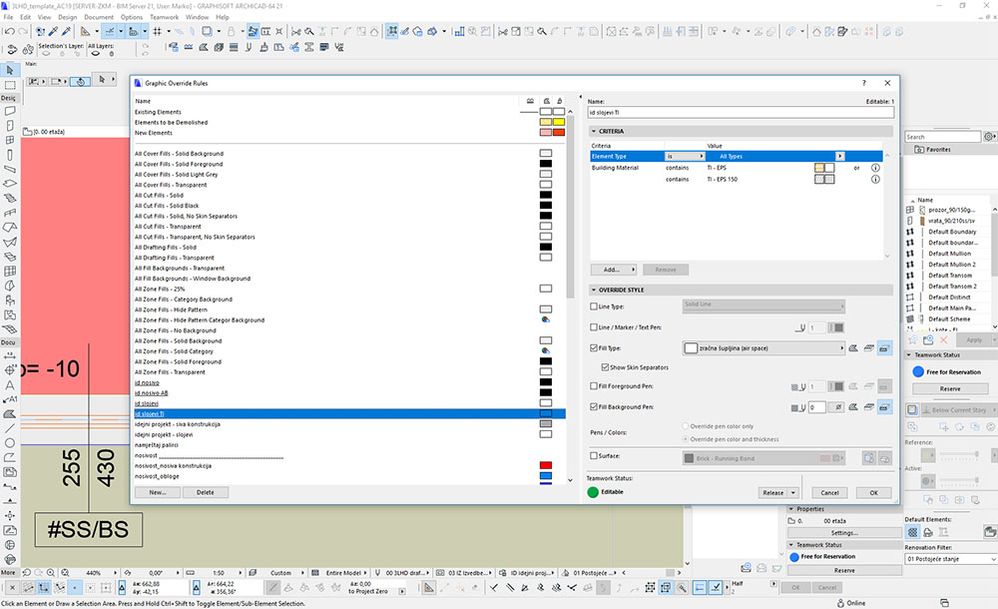
Task: Collapse the Teamwork Status panel on the right
Action: (x=910, y=355)
